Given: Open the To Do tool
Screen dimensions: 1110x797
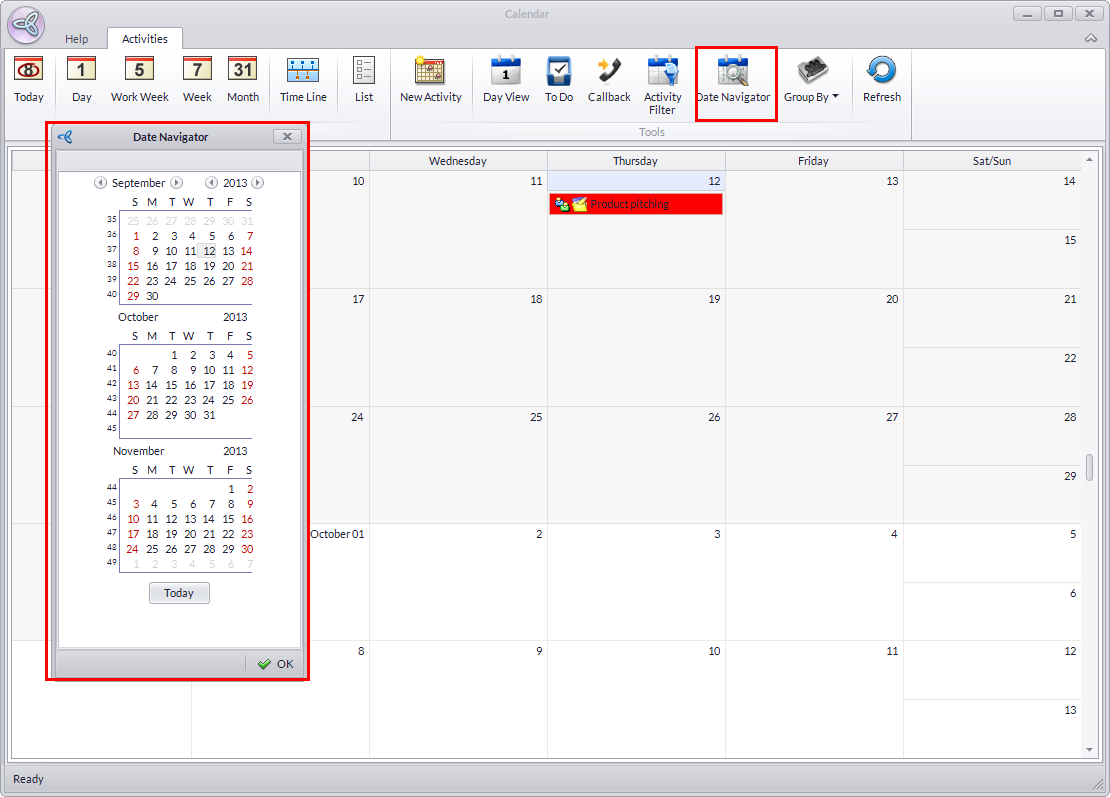Looking at the screenshot, I should [x=559, y=79].
